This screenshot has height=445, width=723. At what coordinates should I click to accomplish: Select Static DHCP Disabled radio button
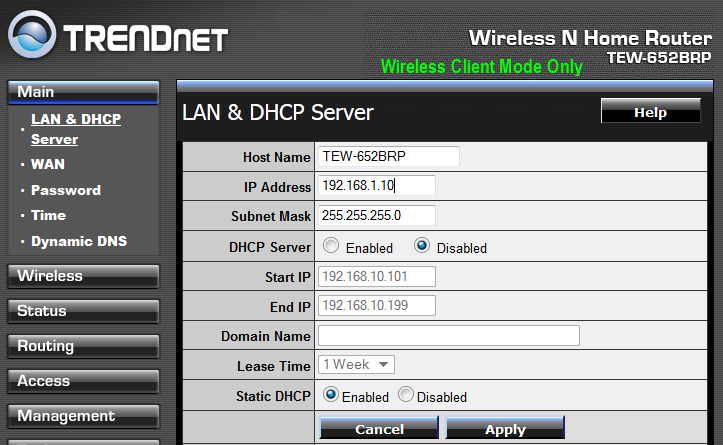point(406,394)
